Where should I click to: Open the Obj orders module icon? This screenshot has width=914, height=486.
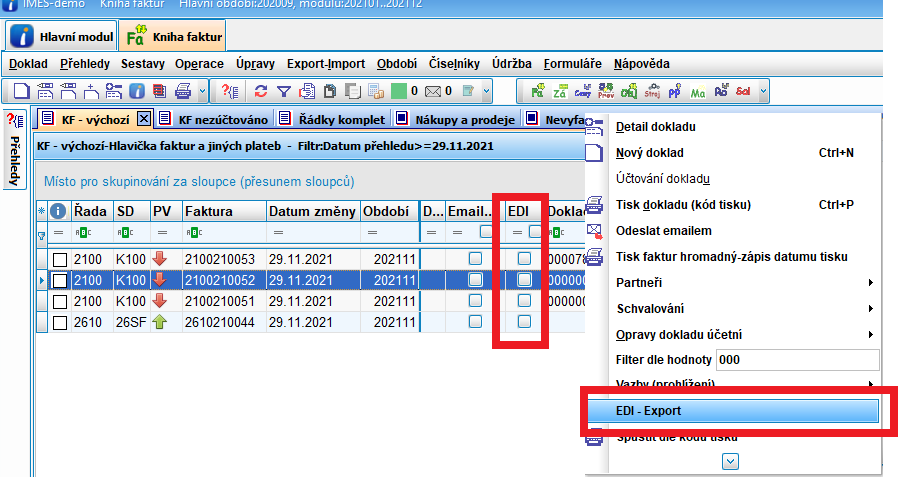coord(629,91)
